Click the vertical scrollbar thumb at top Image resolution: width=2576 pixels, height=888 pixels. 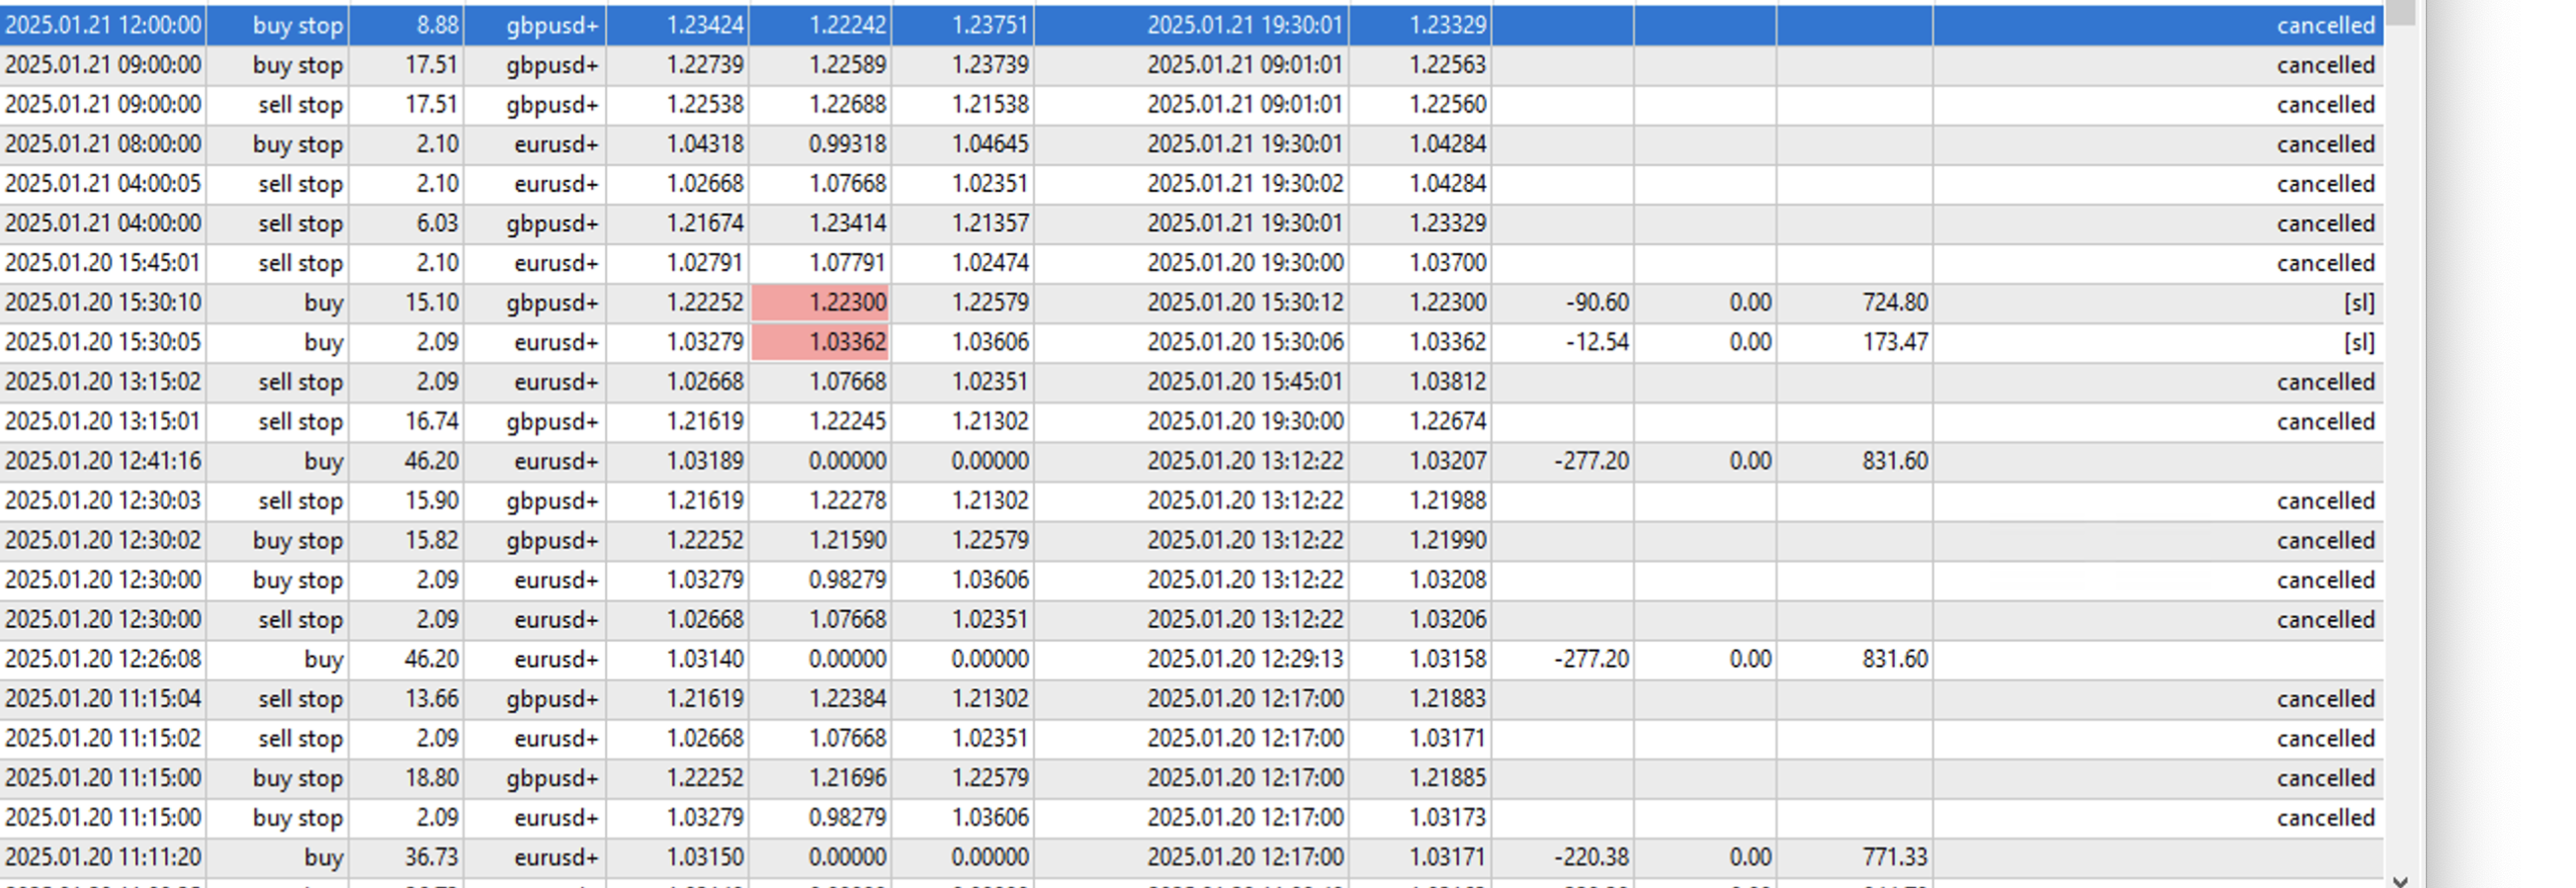click(2400, 12)
